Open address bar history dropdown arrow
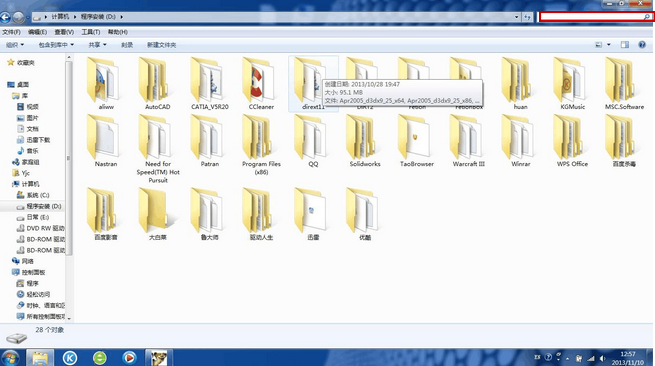Image resolution: width=655 pixels, height=366 pixels. [x=516, y=17]
